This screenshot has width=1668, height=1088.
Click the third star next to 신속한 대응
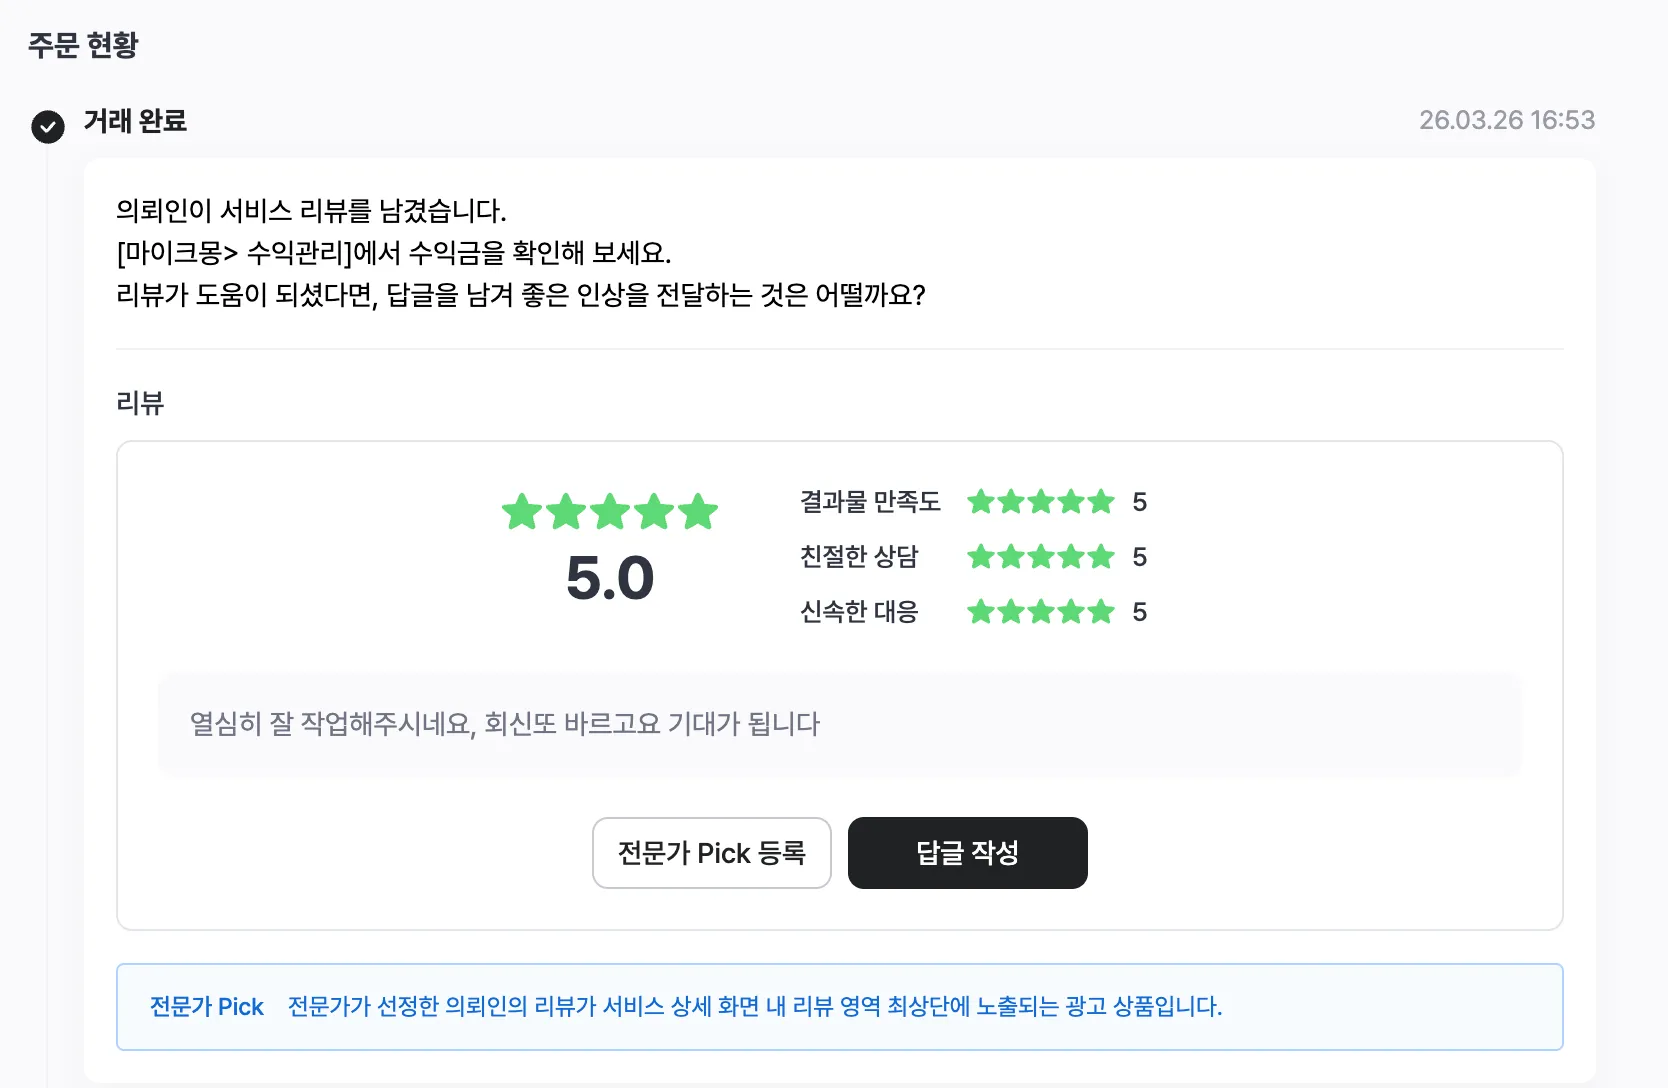click(x=1041, y=612)
